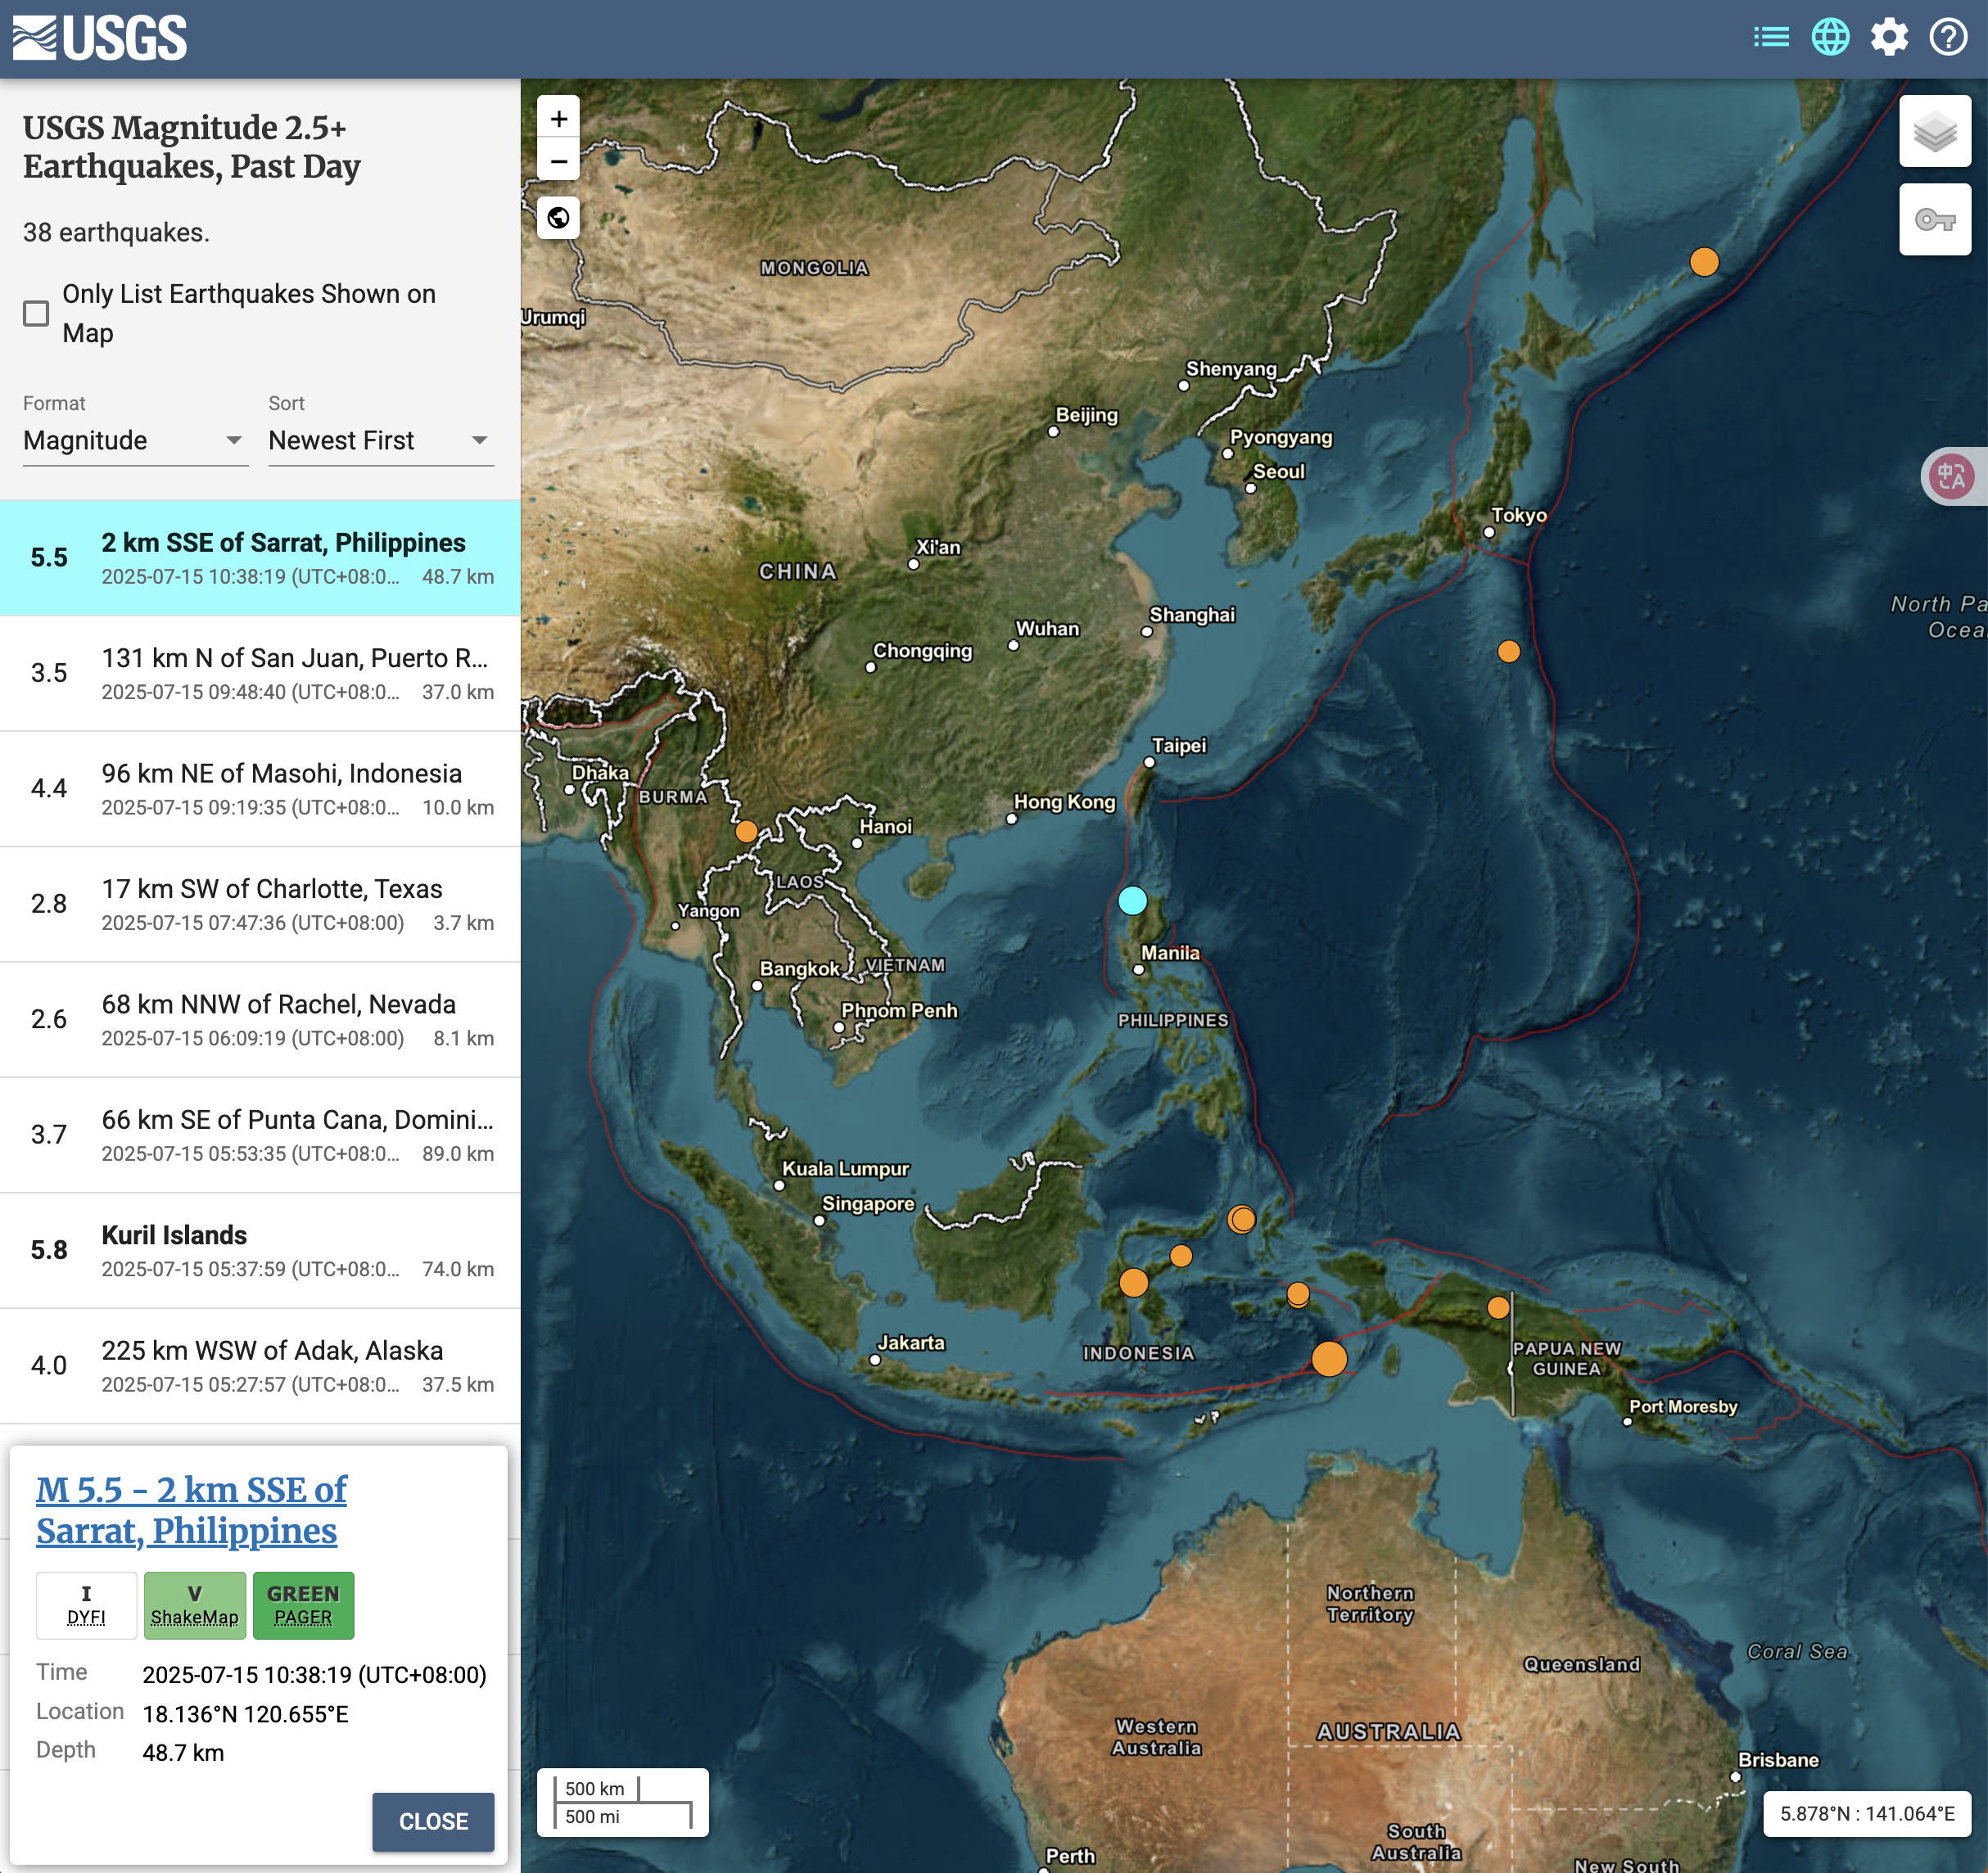Select the Kuril Islands 5.8 earthquake
The width and height of the screenshot is (1988, 1873).
point(260,1250)
